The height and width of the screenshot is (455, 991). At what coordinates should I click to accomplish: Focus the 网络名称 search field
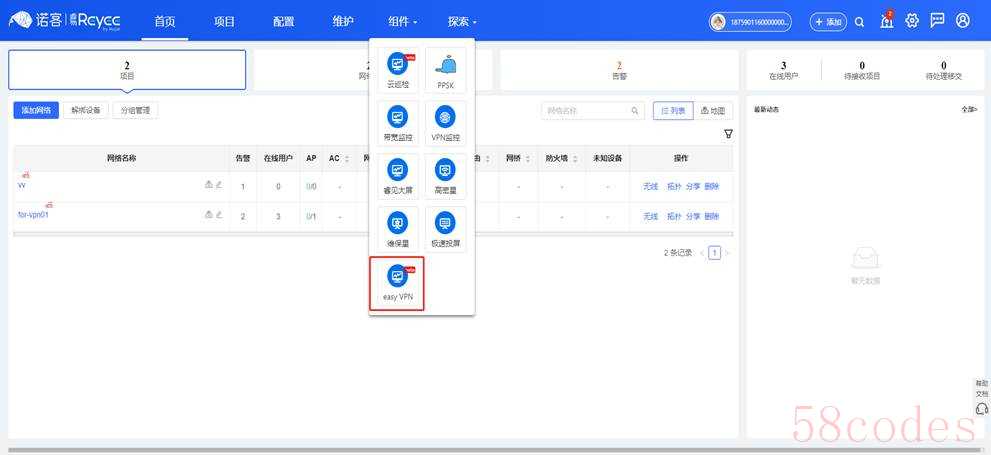click(593, 111)
